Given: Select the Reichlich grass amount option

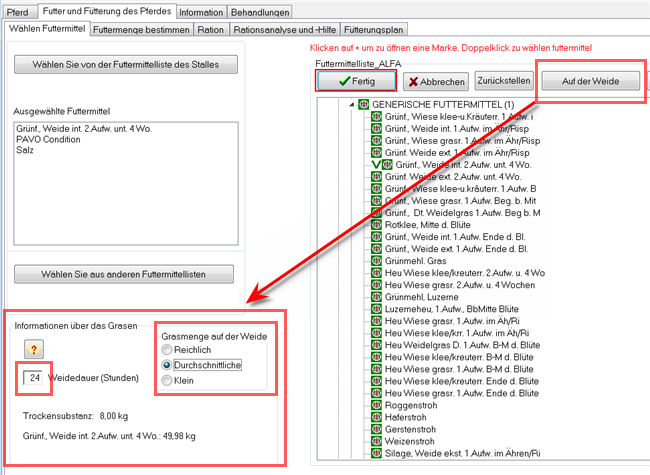Looking at the screenshot, I should tap(167, 350).
